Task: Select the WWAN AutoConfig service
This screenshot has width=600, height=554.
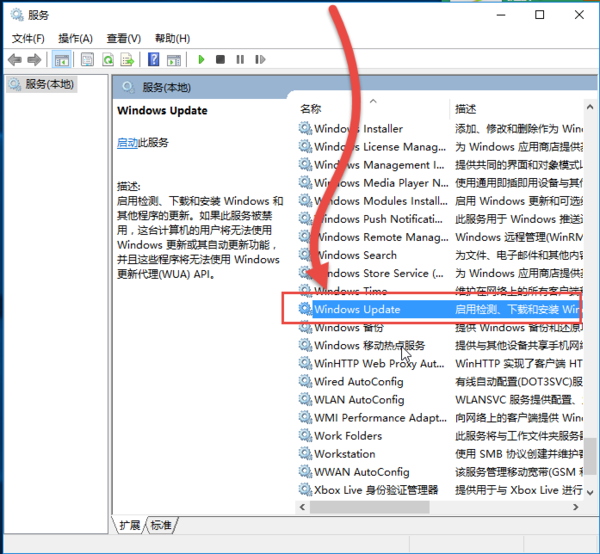Action: 440,472
